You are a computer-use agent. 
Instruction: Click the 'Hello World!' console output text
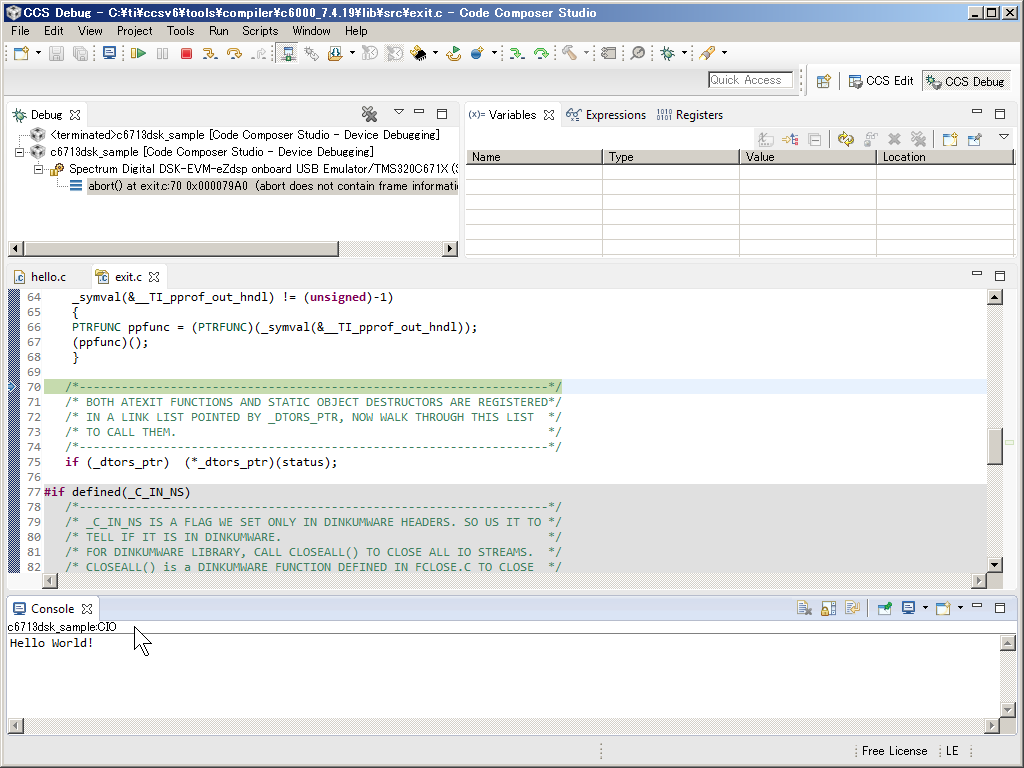coord(52,643)
